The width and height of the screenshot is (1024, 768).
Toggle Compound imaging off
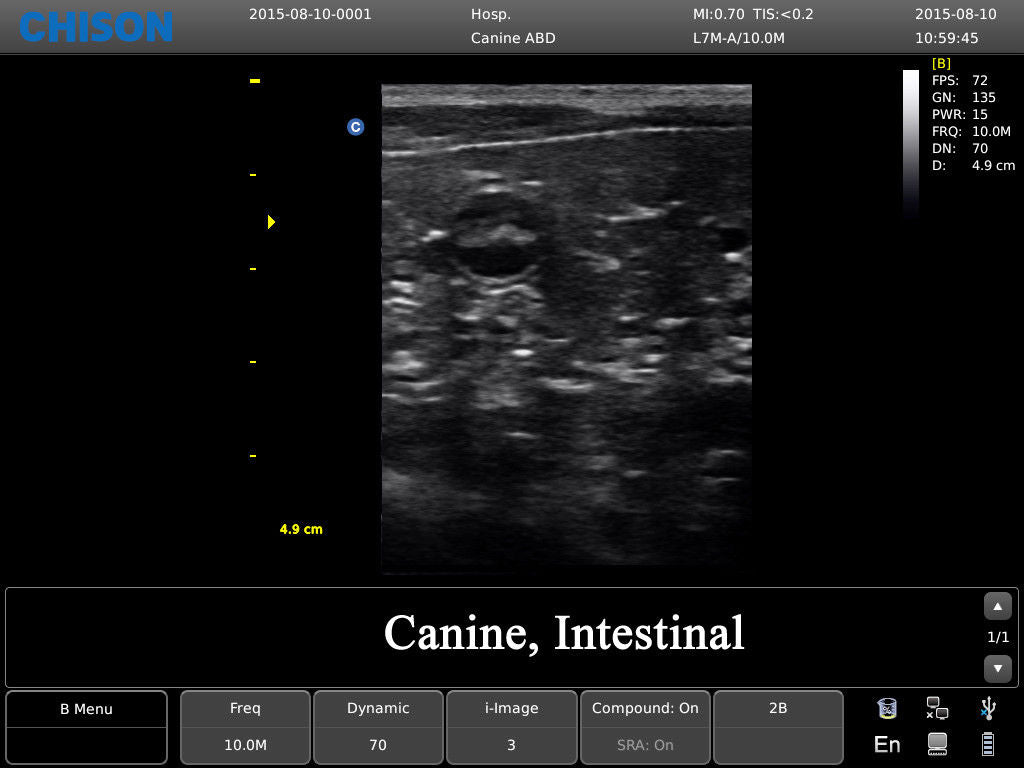click(645, 708)
